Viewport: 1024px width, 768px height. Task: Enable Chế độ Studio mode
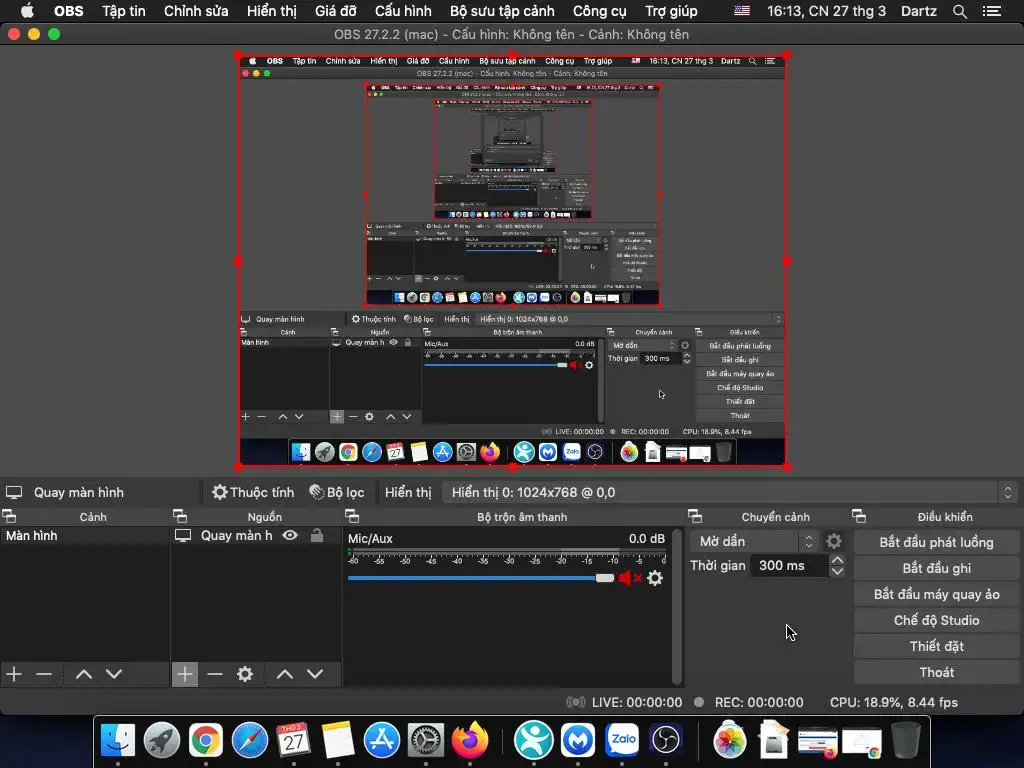[x=936, y=620]
